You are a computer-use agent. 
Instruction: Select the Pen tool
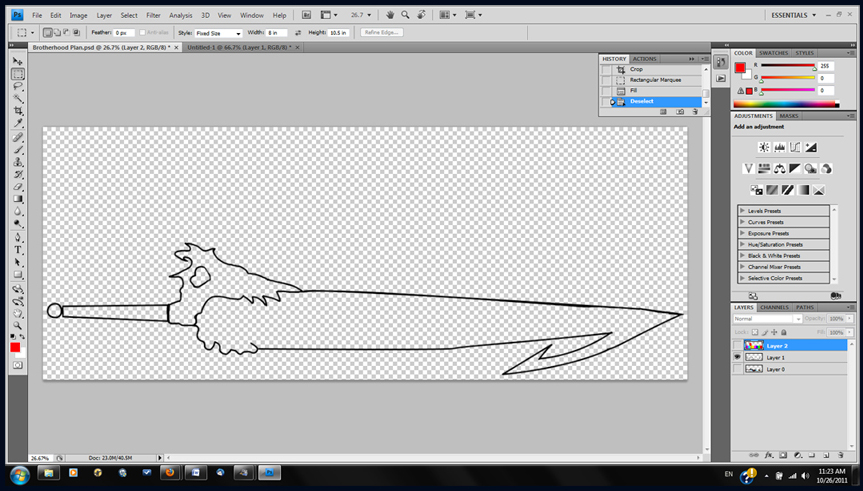pyautogui.click(x=18, y=238)
